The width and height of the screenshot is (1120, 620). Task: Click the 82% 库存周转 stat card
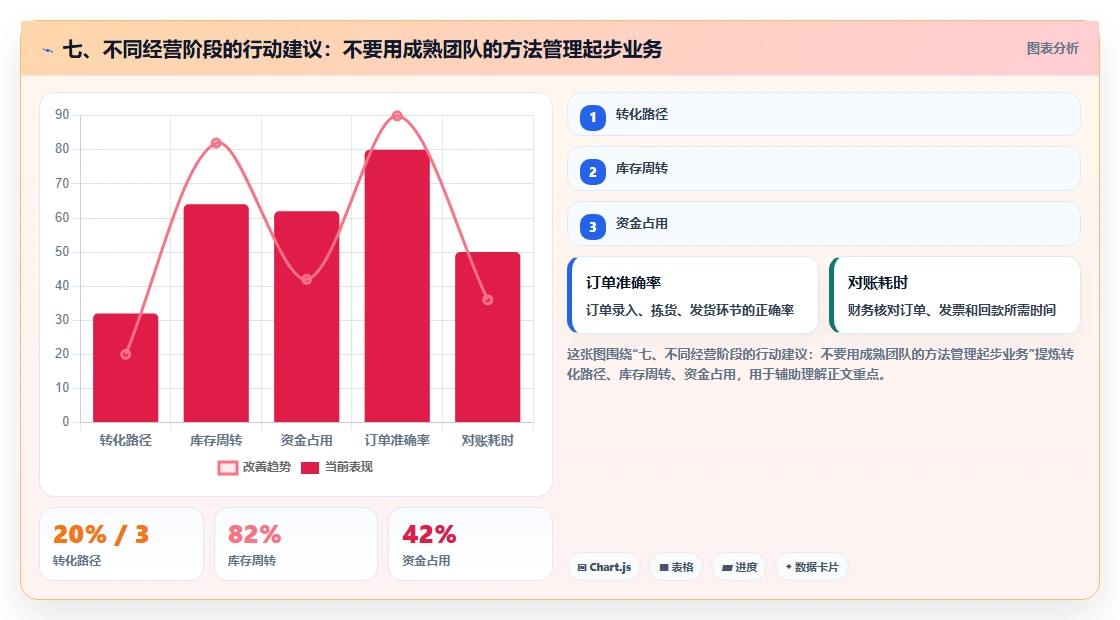[x=296, y=544]
